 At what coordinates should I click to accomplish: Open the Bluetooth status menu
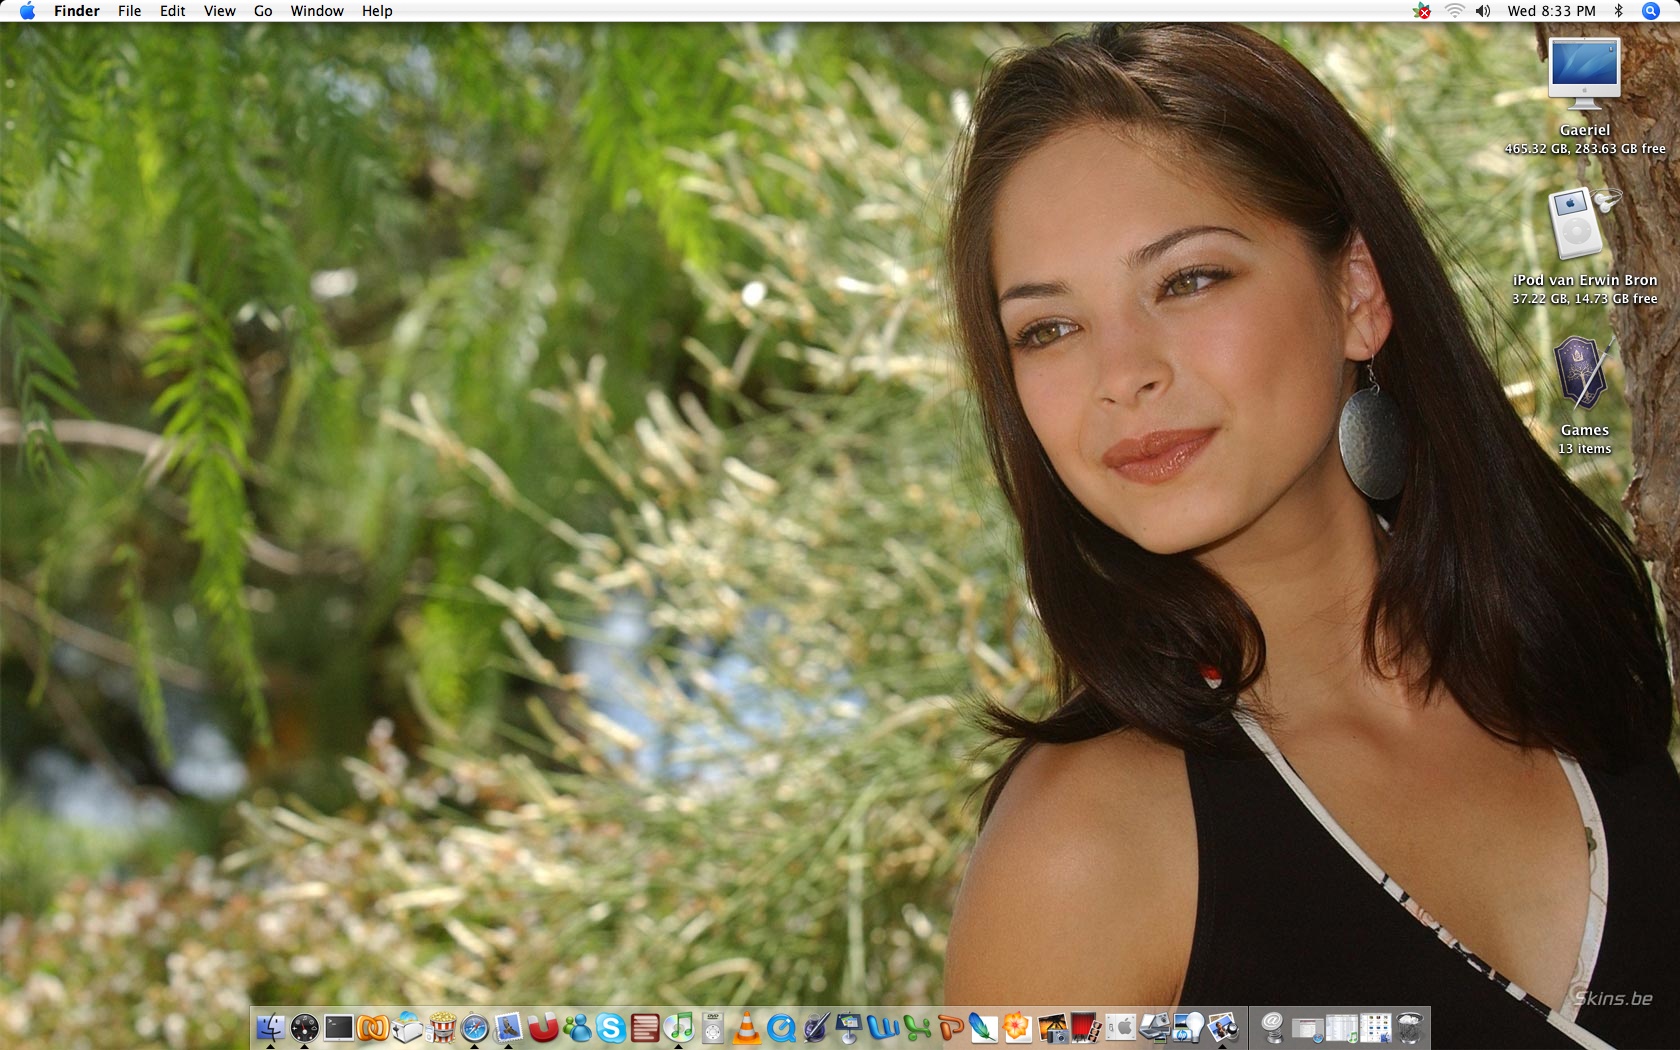click(x=1618, y=11)
